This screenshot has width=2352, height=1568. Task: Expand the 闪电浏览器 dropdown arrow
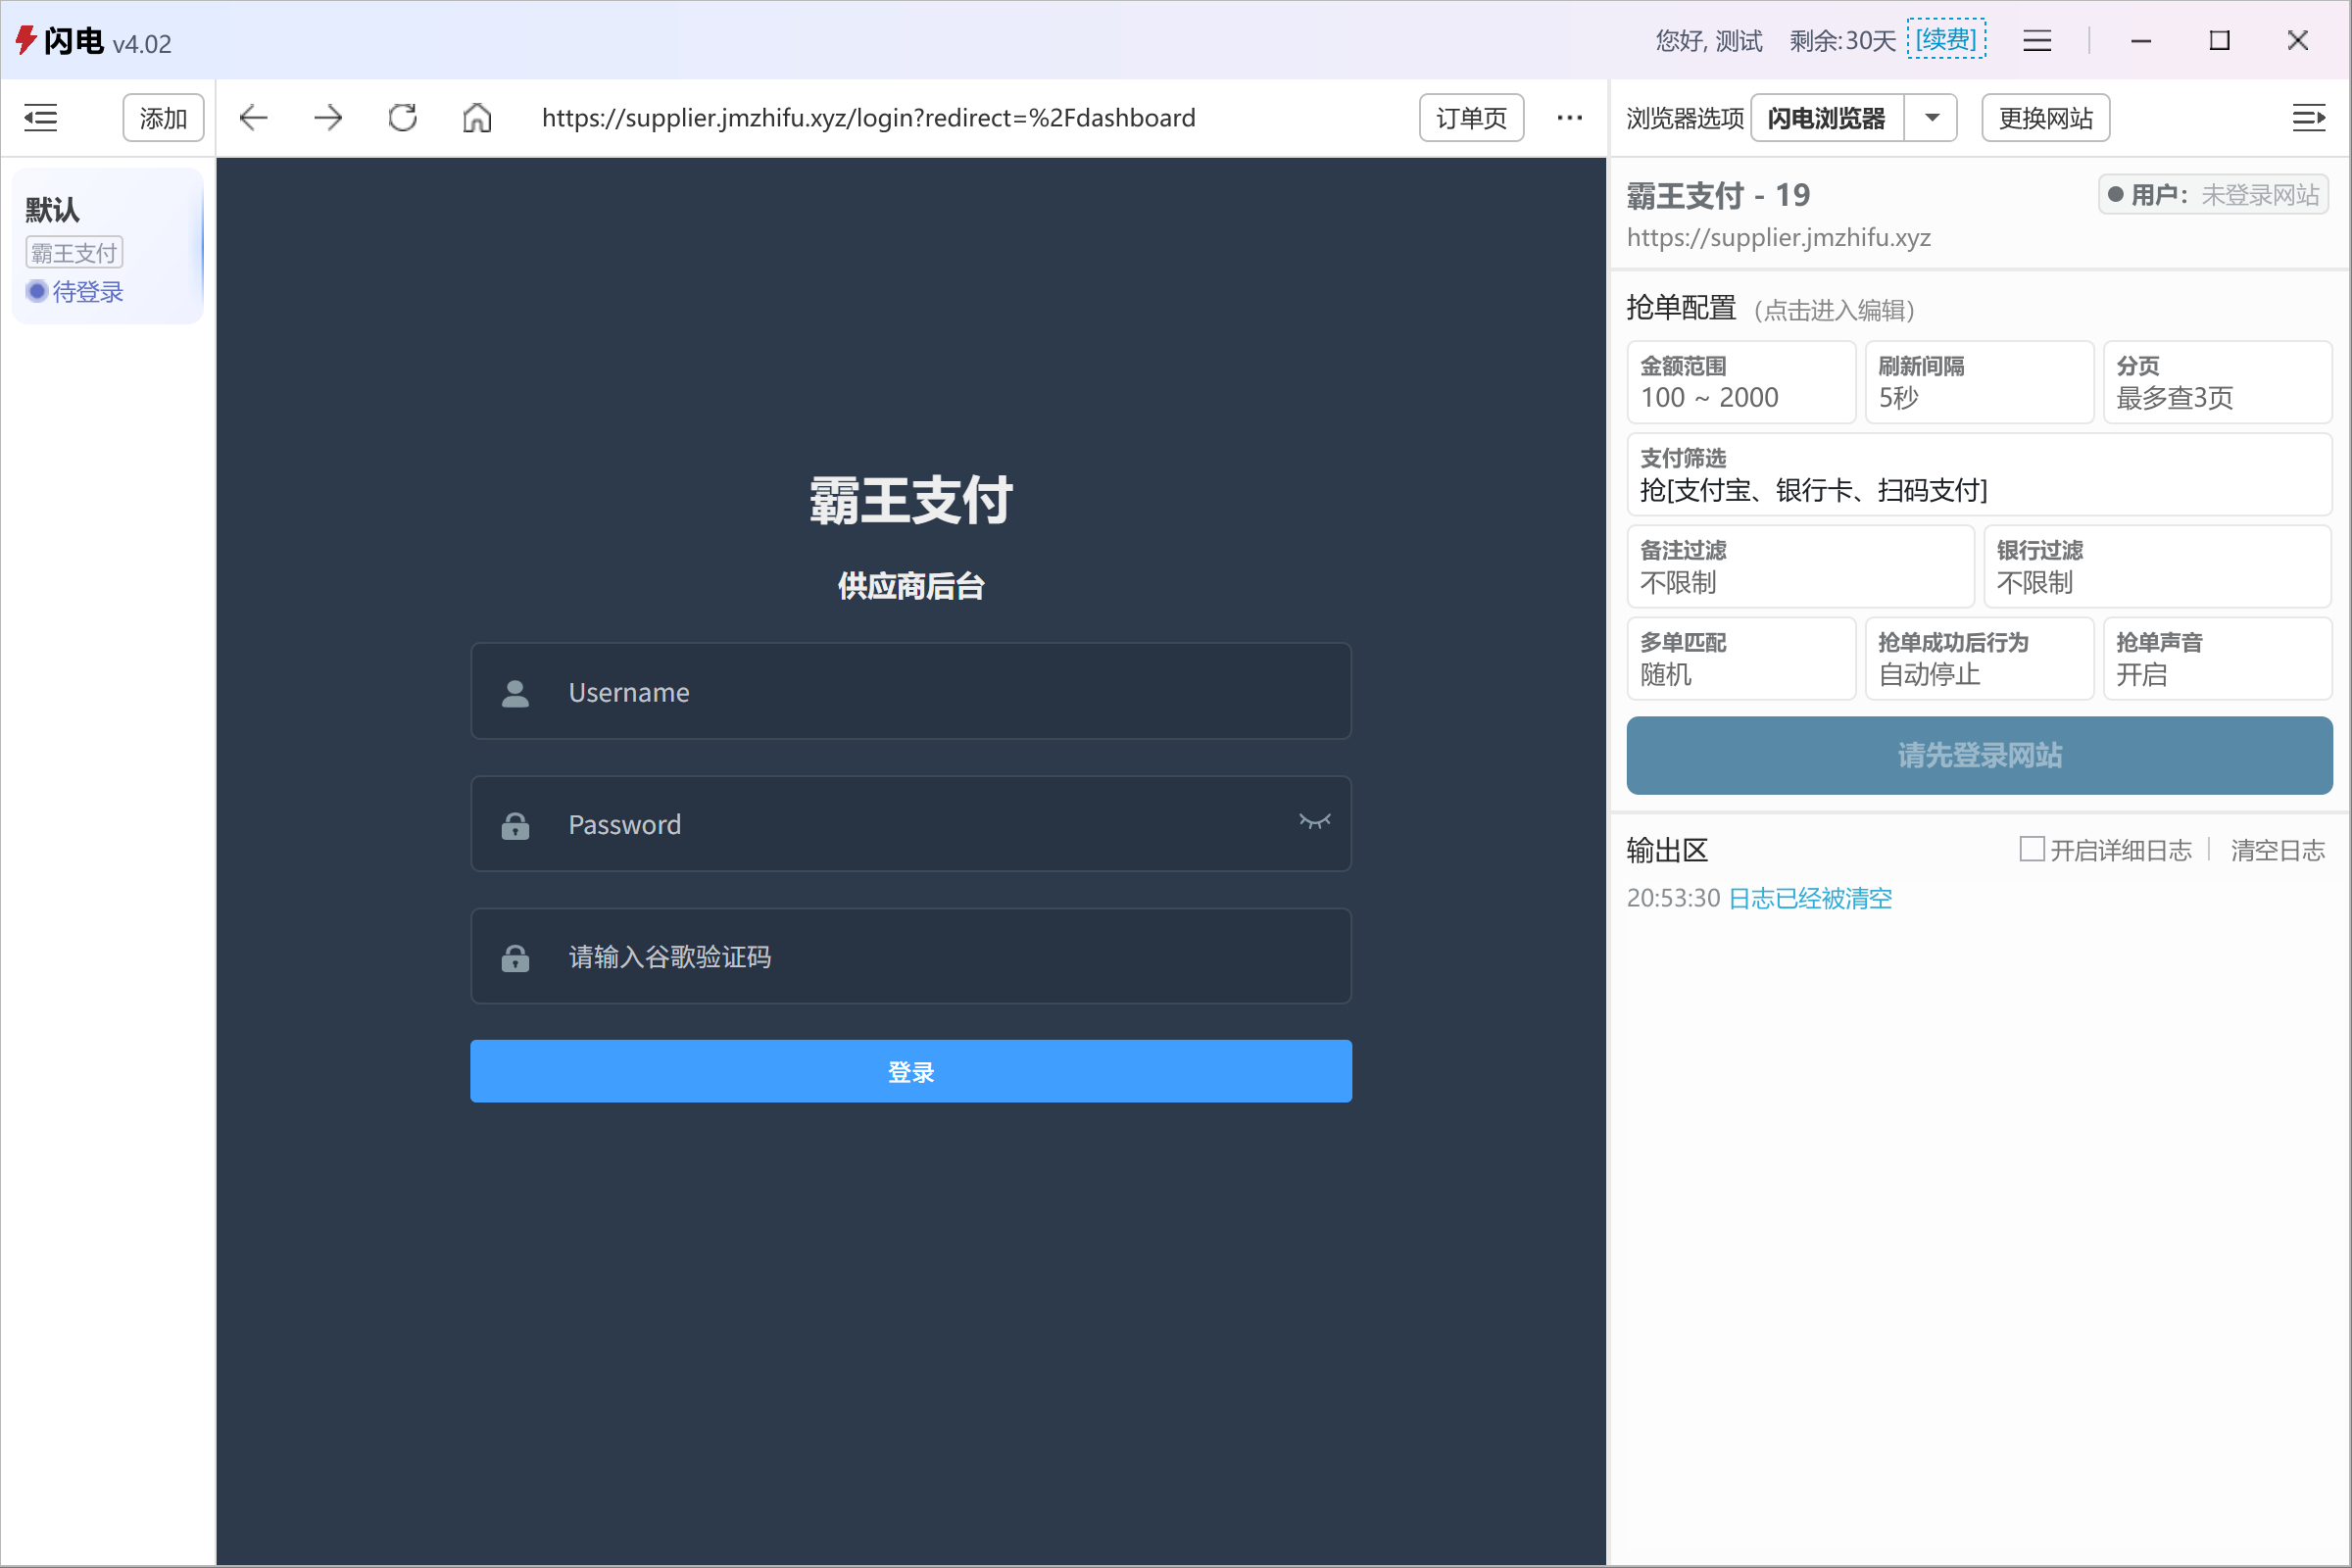[x=1932, y=118]
